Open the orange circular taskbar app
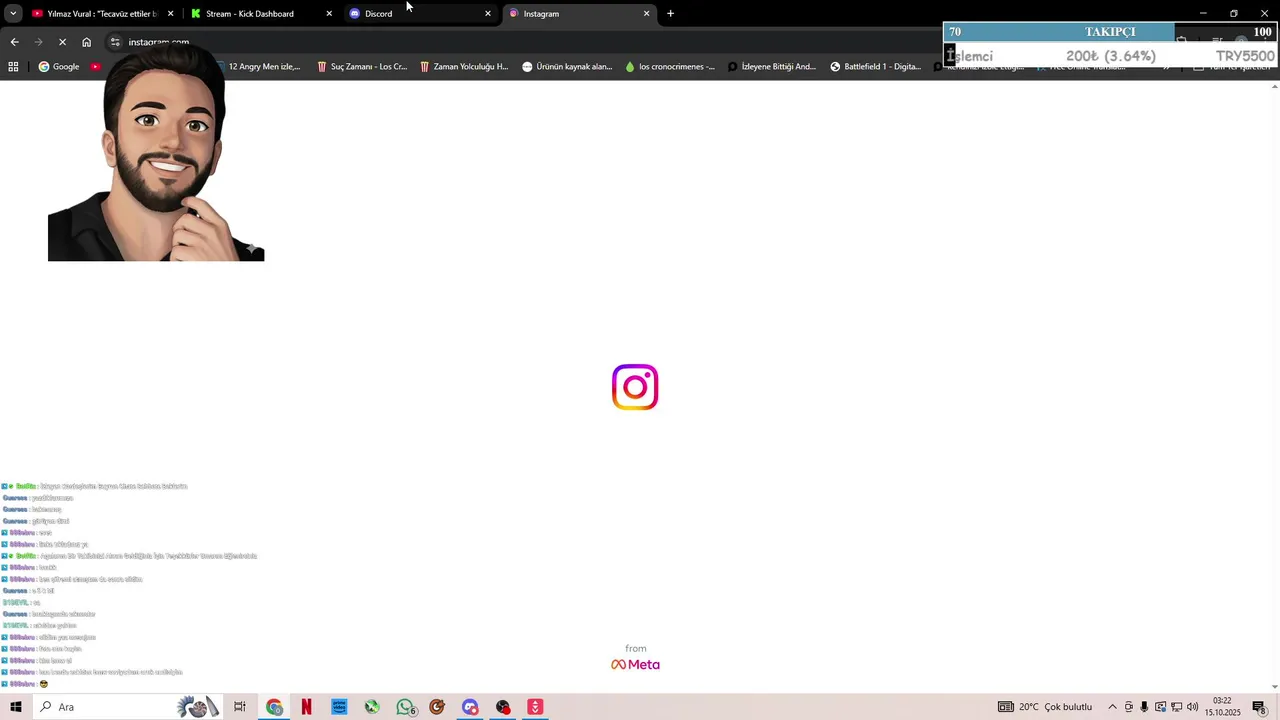Image resolution: width=1280 pixels, height=720 pixels. pyautogui.click(x=437, y=707)
